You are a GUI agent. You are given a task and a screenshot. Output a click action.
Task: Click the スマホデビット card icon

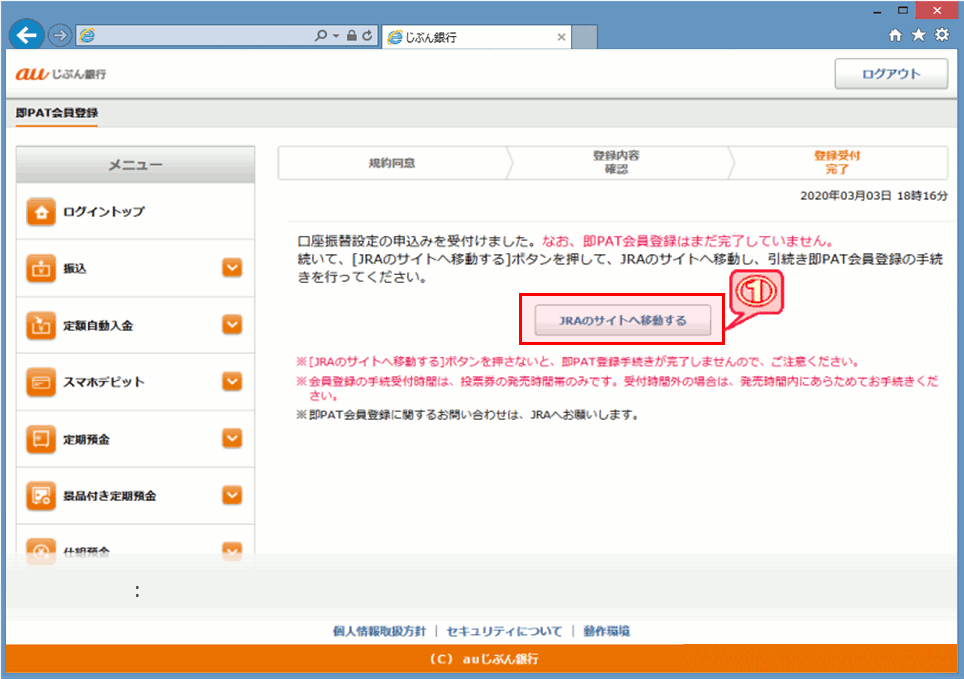(x=41, y=382)
